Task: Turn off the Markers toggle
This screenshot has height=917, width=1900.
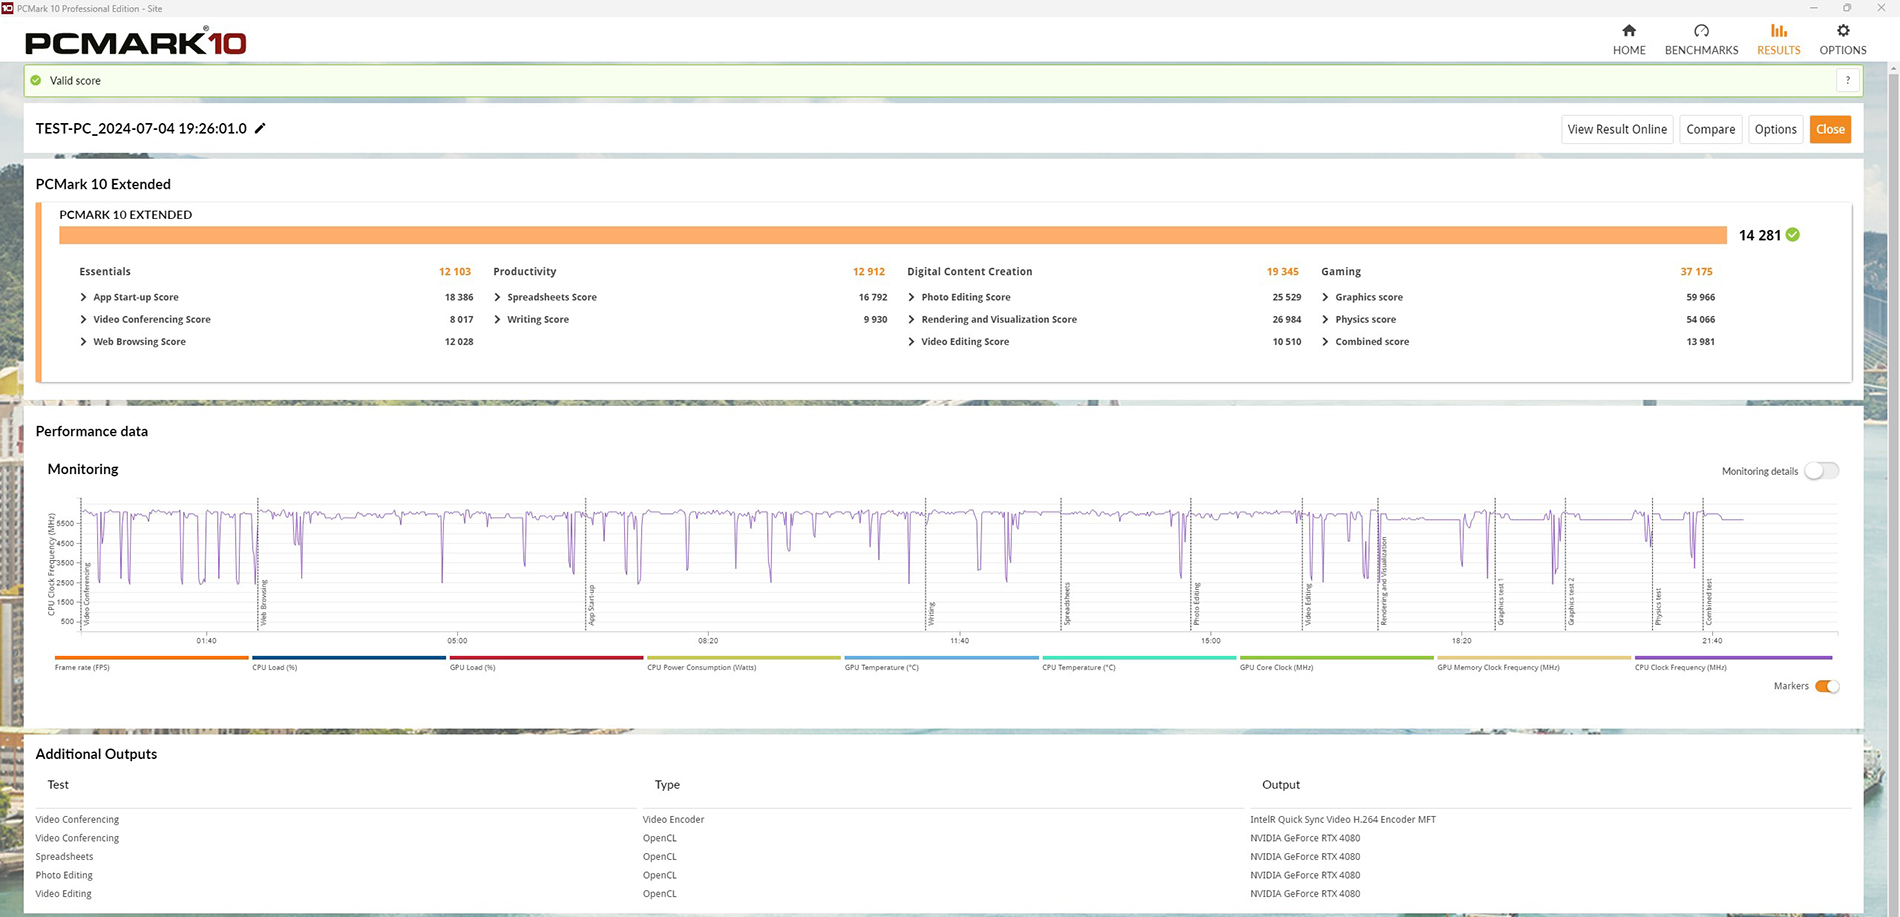Action: tap(1827, 686)
